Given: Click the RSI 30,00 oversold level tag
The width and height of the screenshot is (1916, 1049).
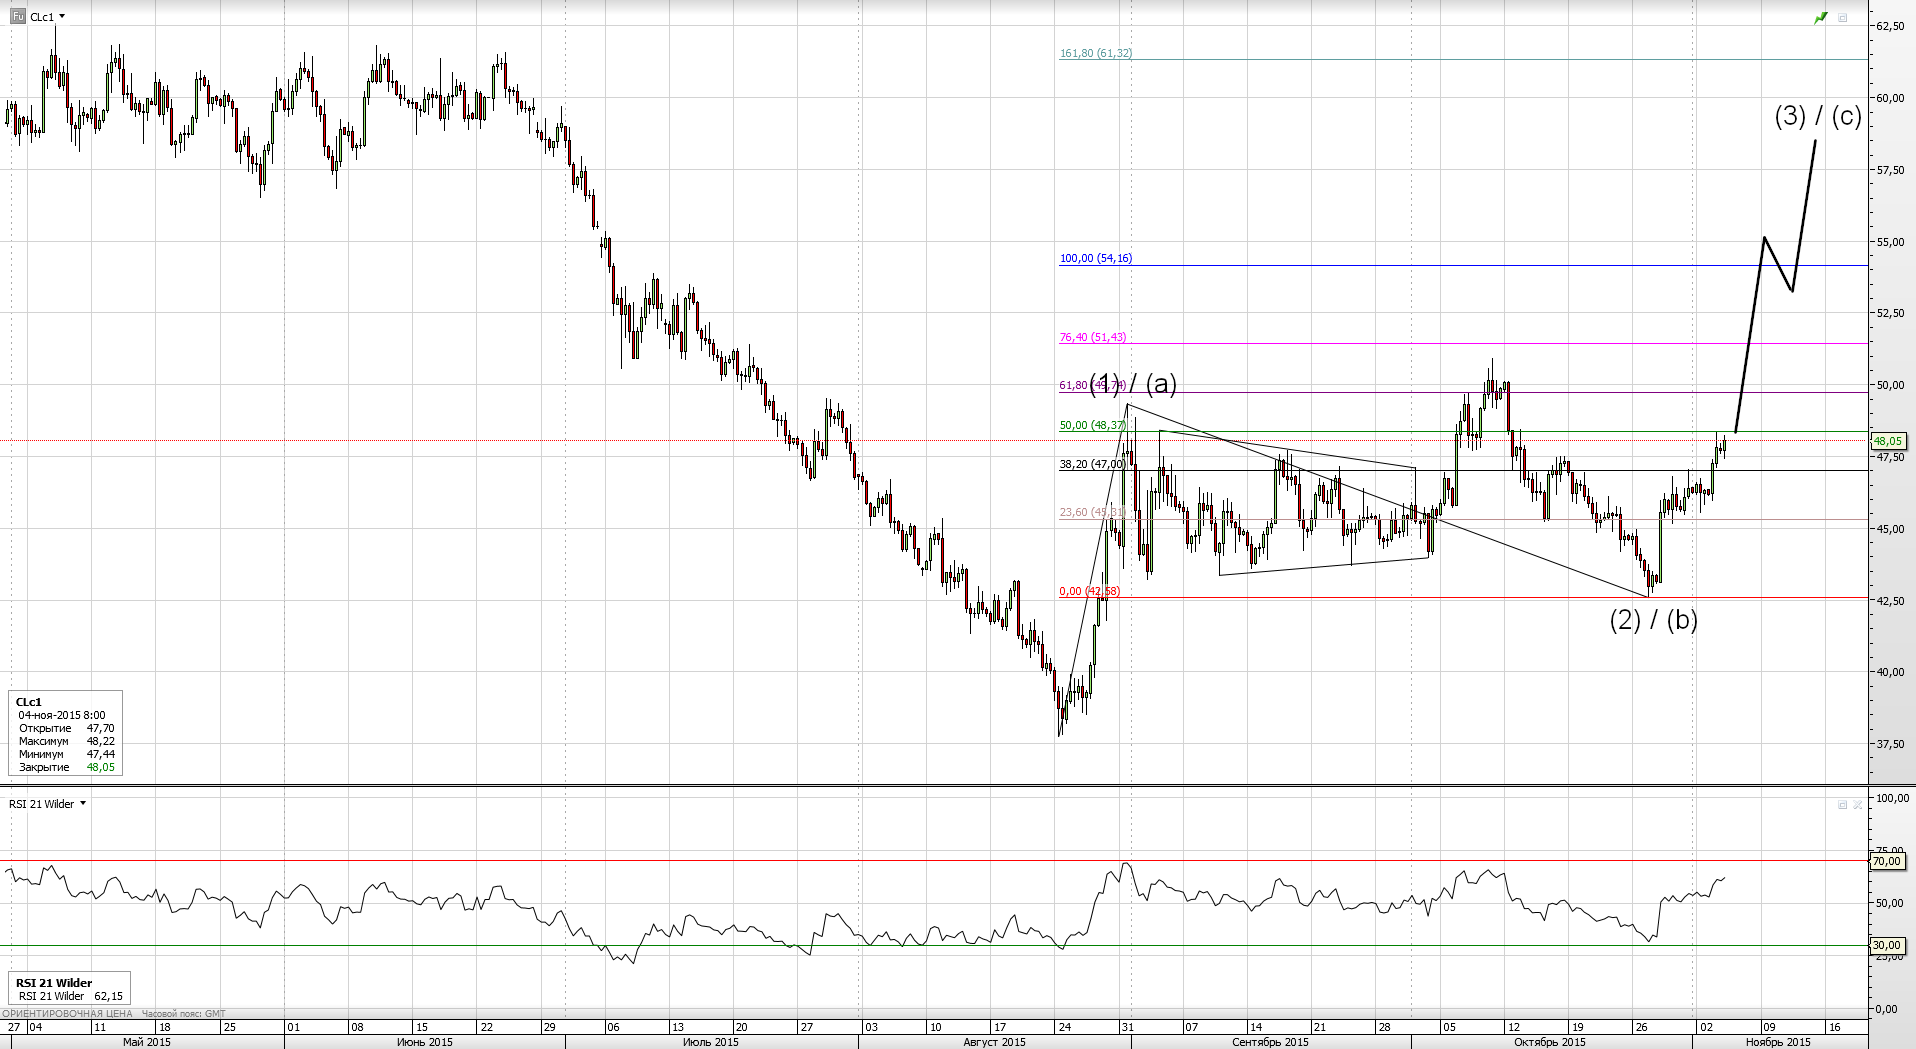Looking at the screenshot, I should (1886, 945).
